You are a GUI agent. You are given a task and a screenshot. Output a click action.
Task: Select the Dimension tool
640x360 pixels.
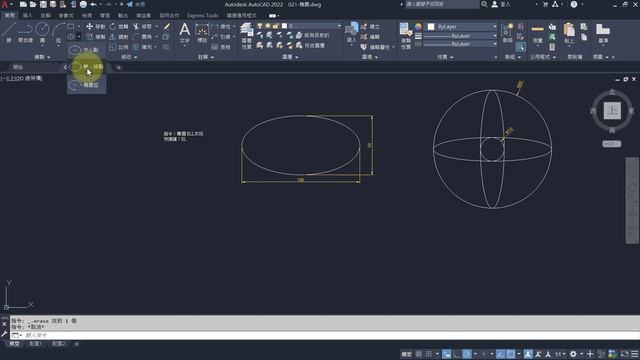pyautogui.click(x=202, y=33)
